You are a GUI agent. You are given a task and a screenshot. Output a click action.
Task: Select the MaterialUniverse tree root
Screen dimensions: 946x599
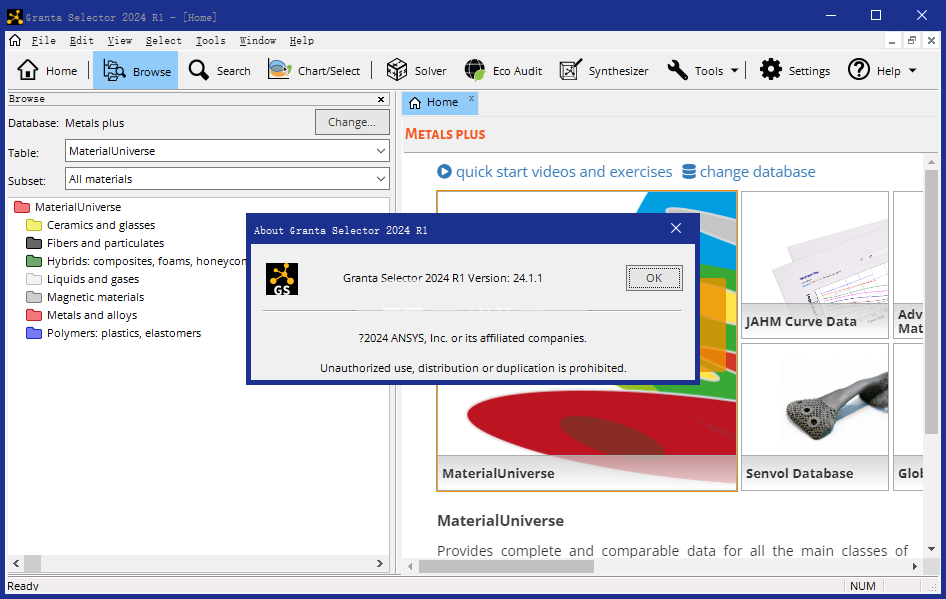(78, 207)
